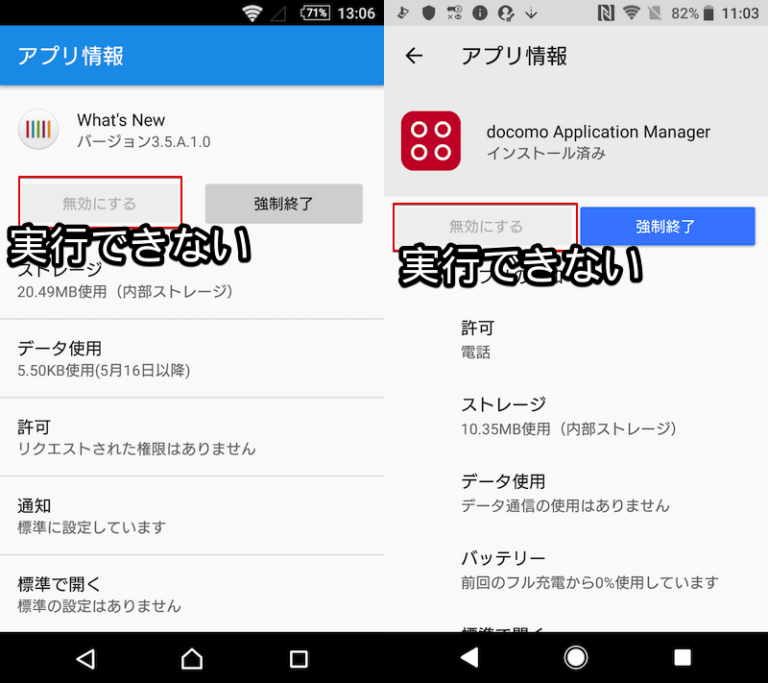This screenshot has width=768, height=683.
Task: Open データ使用 row with no data usage
Action: coord(576,493)
